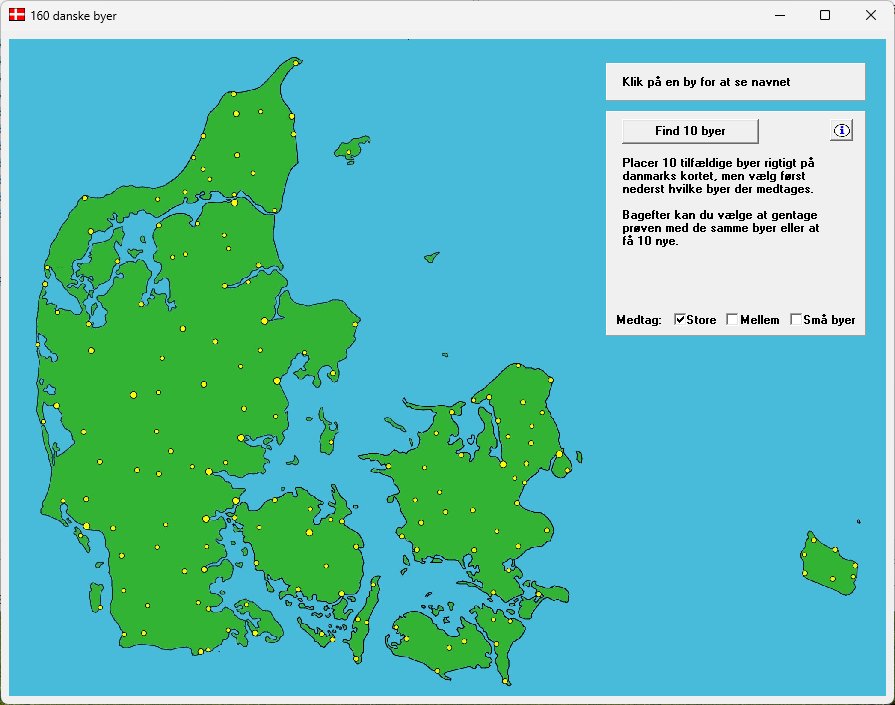Select the large Copenhagen dot on eastern Zealand
895x705 pixels.
click(557, 452)
